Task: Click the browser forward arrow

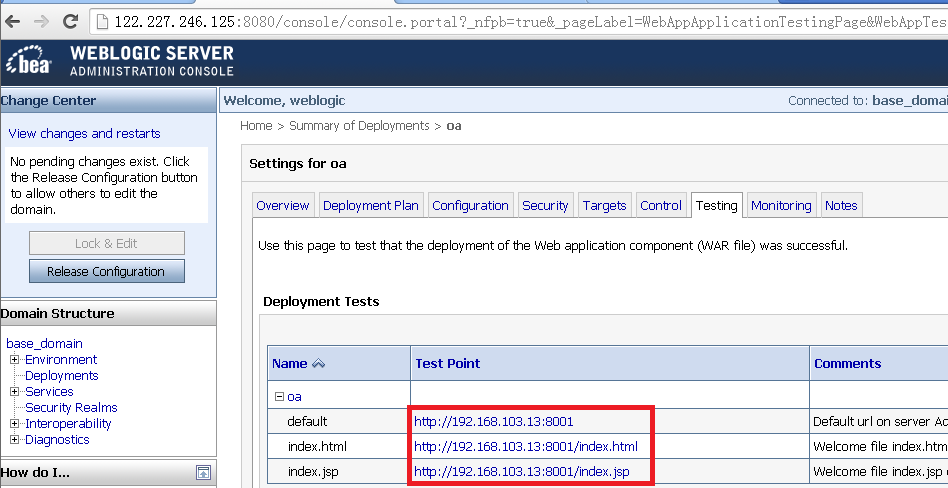Action: click(x=41, y=22)
